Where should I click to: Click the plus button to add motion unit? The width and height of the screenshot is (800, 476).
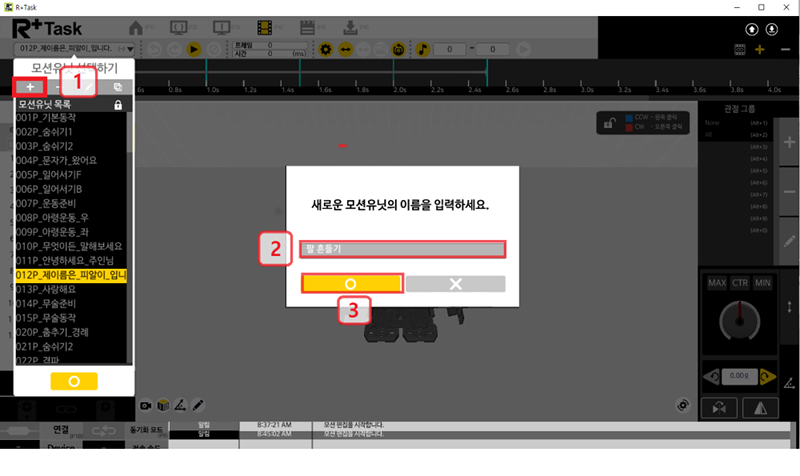point(29,87)
